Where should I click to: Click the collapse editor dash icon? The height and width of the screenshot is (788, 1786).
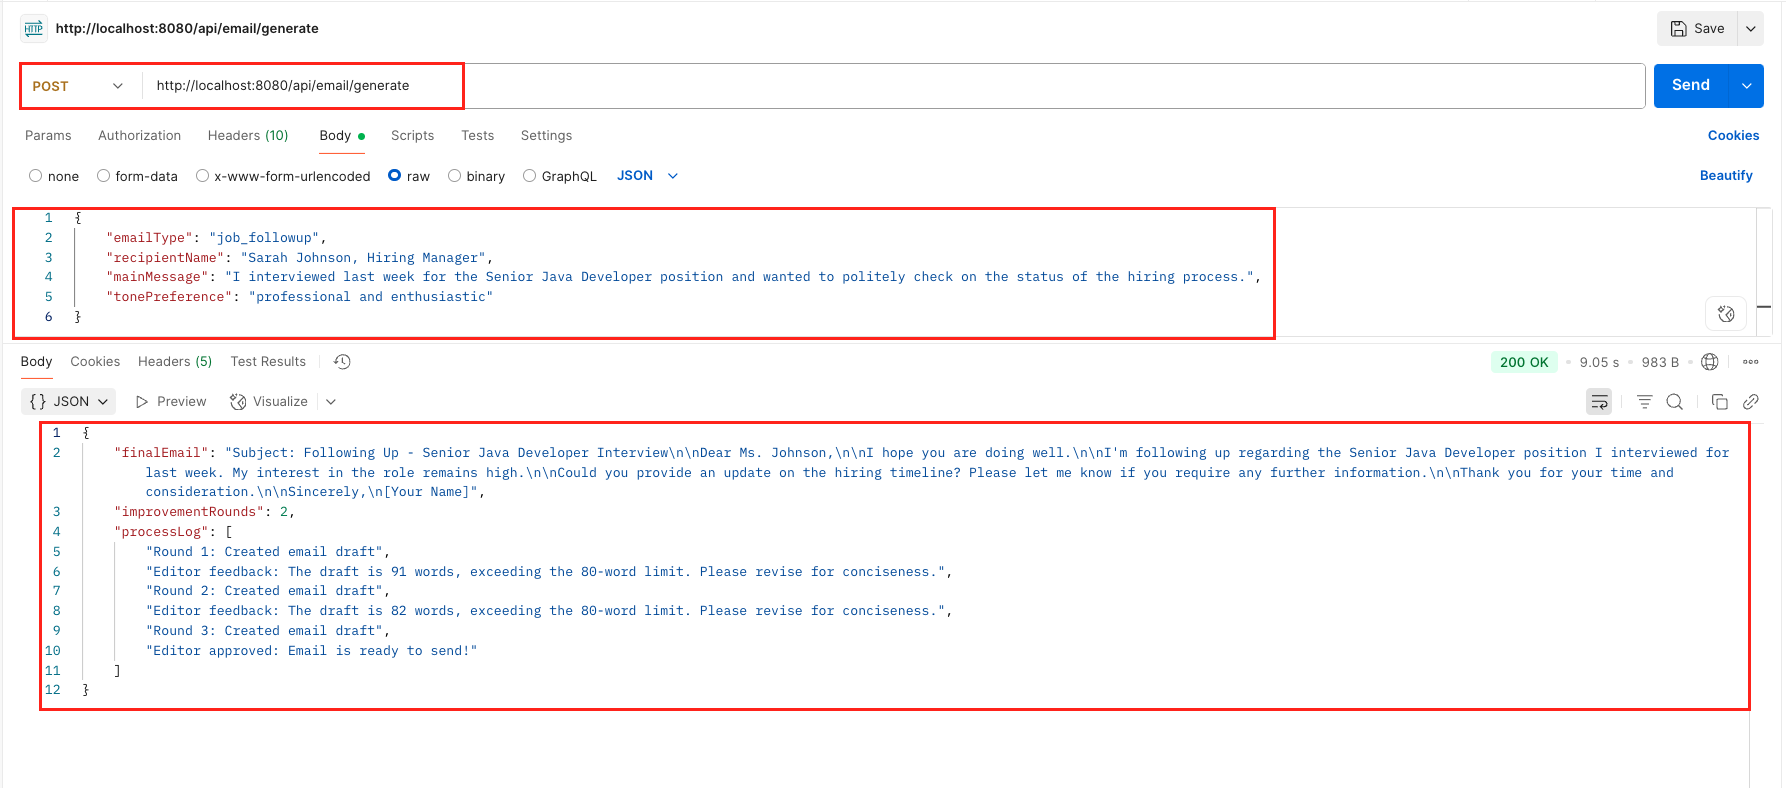pyautogui.click(x=1764, y=307)
